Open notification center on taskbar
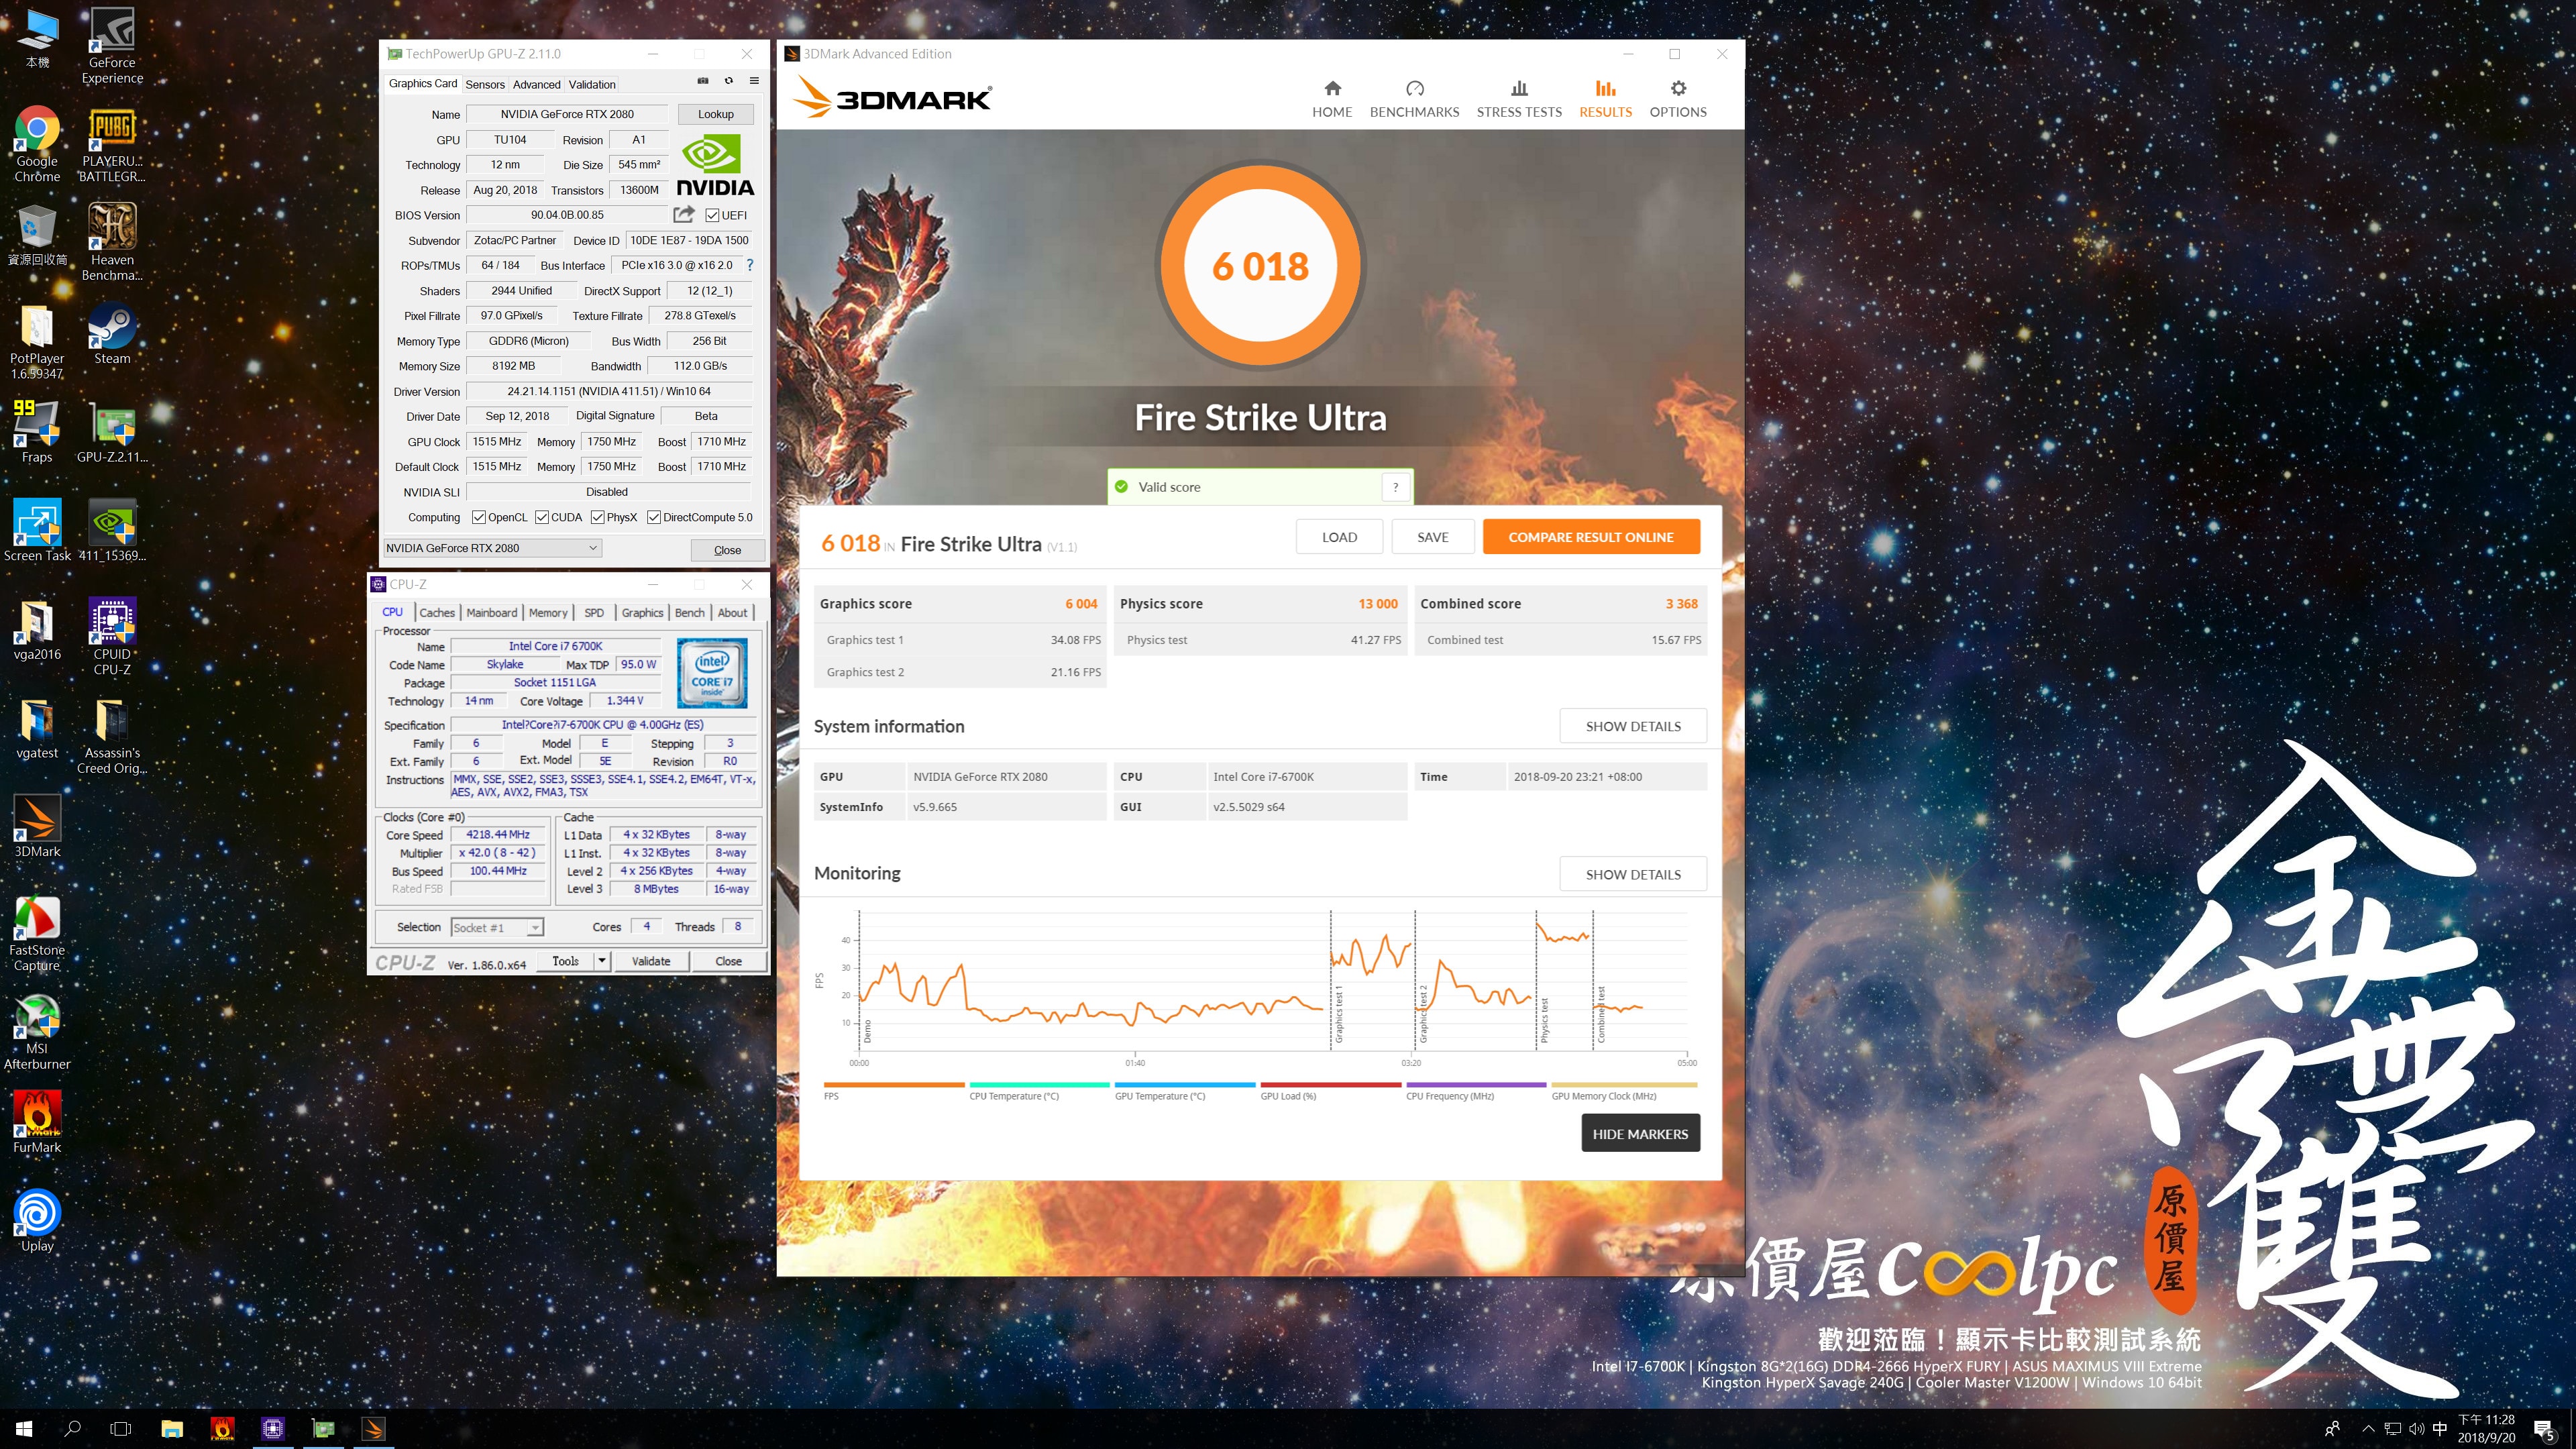 (2543, 1429)
